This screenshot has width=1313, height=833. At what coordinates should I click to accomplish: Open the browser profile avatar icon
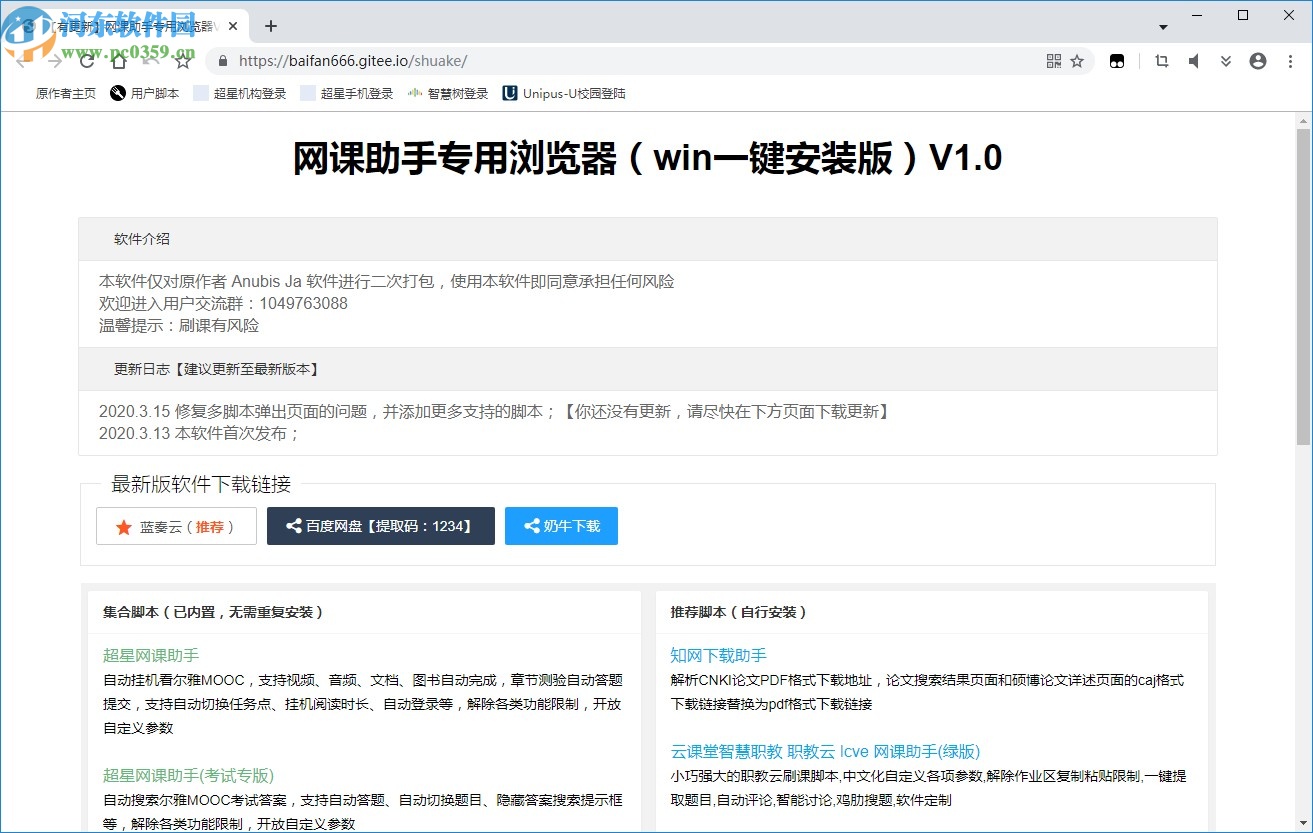[1258, 61]
